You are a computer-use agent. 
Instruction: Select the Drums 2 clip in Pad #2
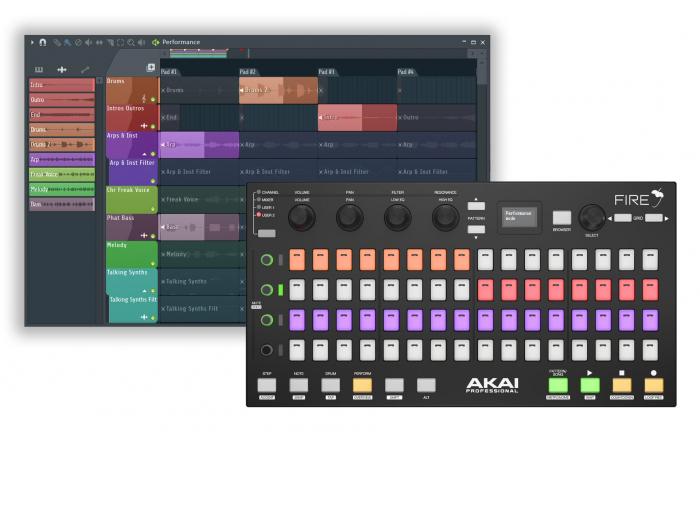coord(277,90)
